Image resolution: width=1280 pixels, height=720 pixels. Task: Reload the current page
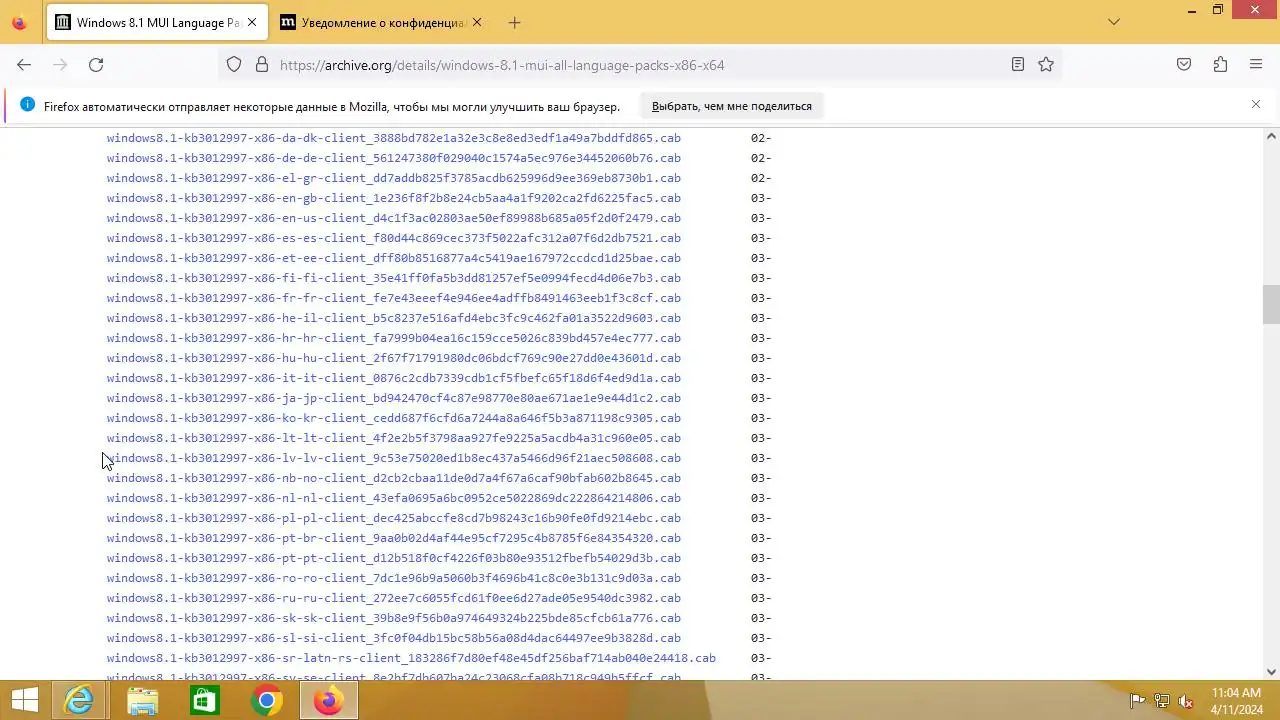[x=96, y=64]
